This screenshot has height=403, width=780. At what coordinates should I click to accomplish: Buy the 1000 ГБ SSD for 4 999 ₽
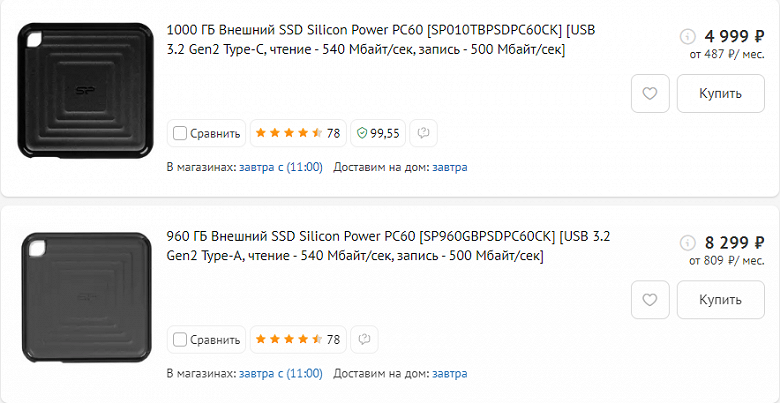720,94
